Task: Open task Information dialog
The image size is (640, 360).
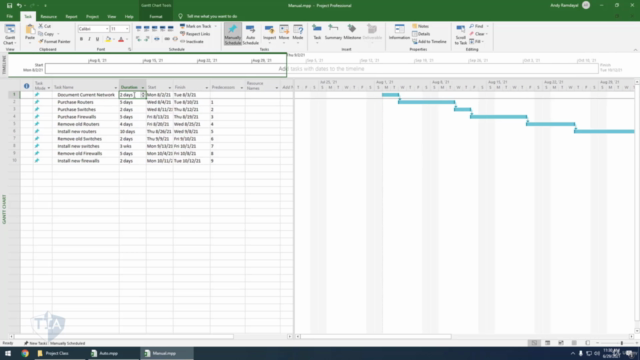Action: pyautogui.click(x=399, y=33)
